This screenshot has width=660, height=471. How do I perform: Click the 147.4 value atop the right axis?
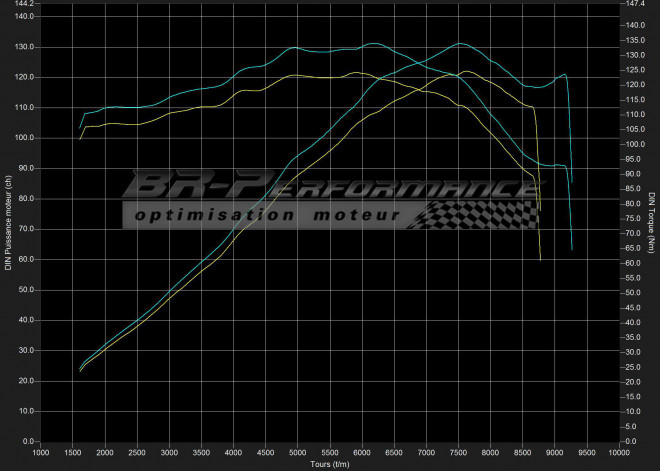coord(634,4)
